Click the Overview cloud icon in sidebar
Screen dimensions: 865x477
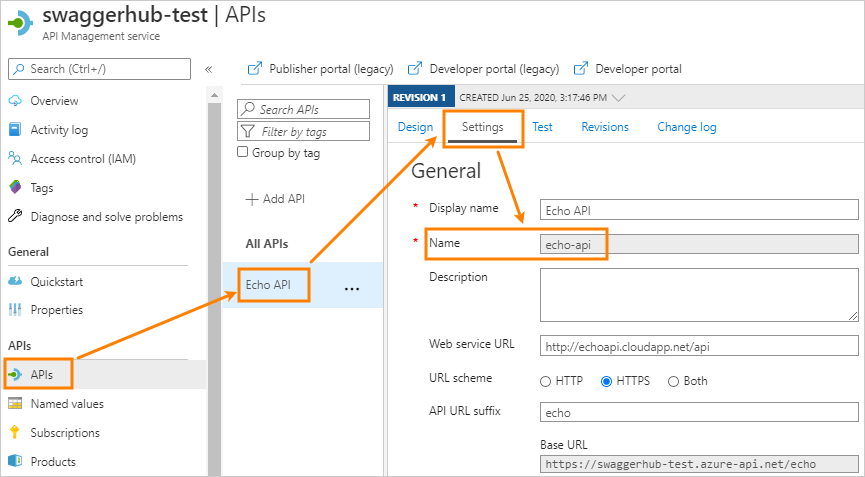click(15, 101)
